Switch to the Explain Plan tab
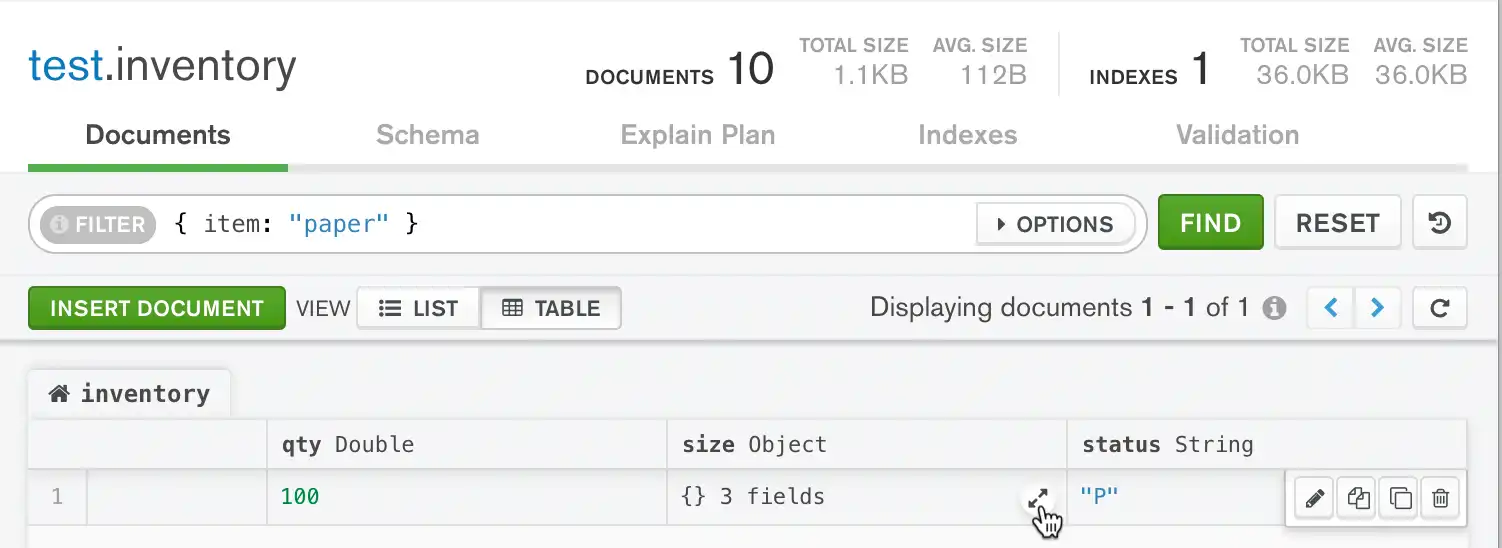The image size is (1502, 548). (697, 135)
